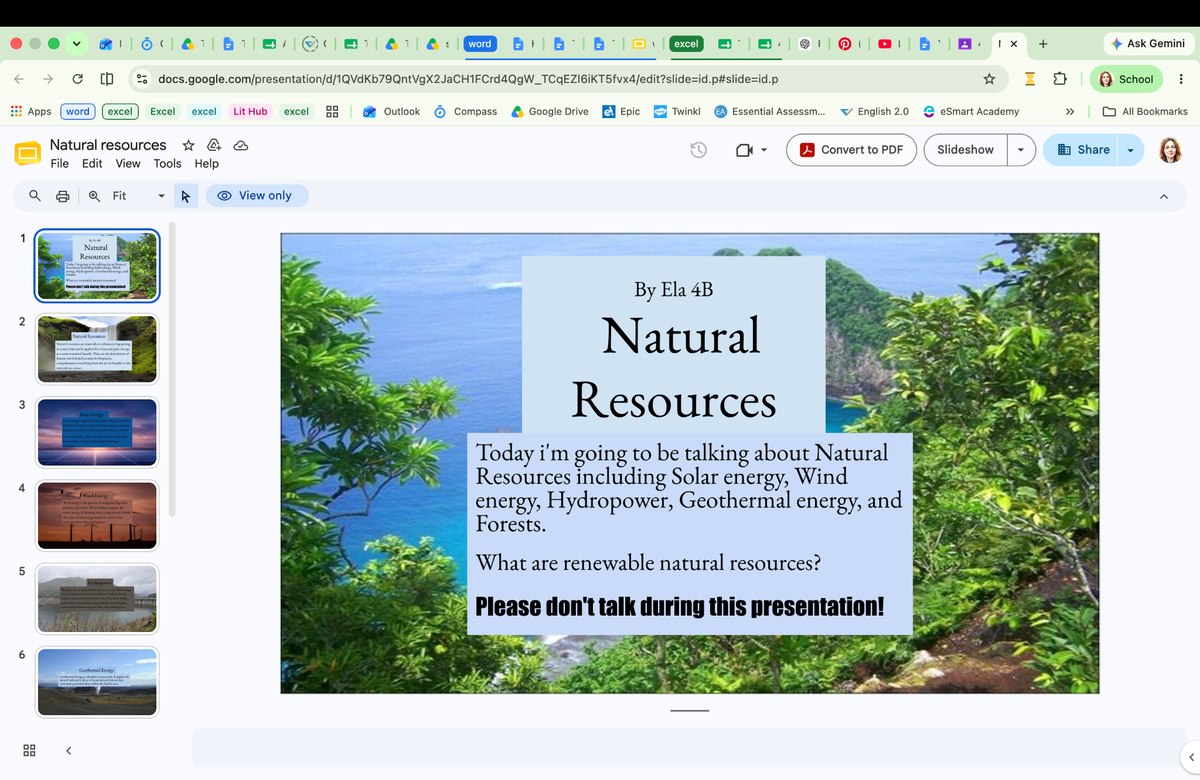
Task: Reload the page
Action: point(77,79)
